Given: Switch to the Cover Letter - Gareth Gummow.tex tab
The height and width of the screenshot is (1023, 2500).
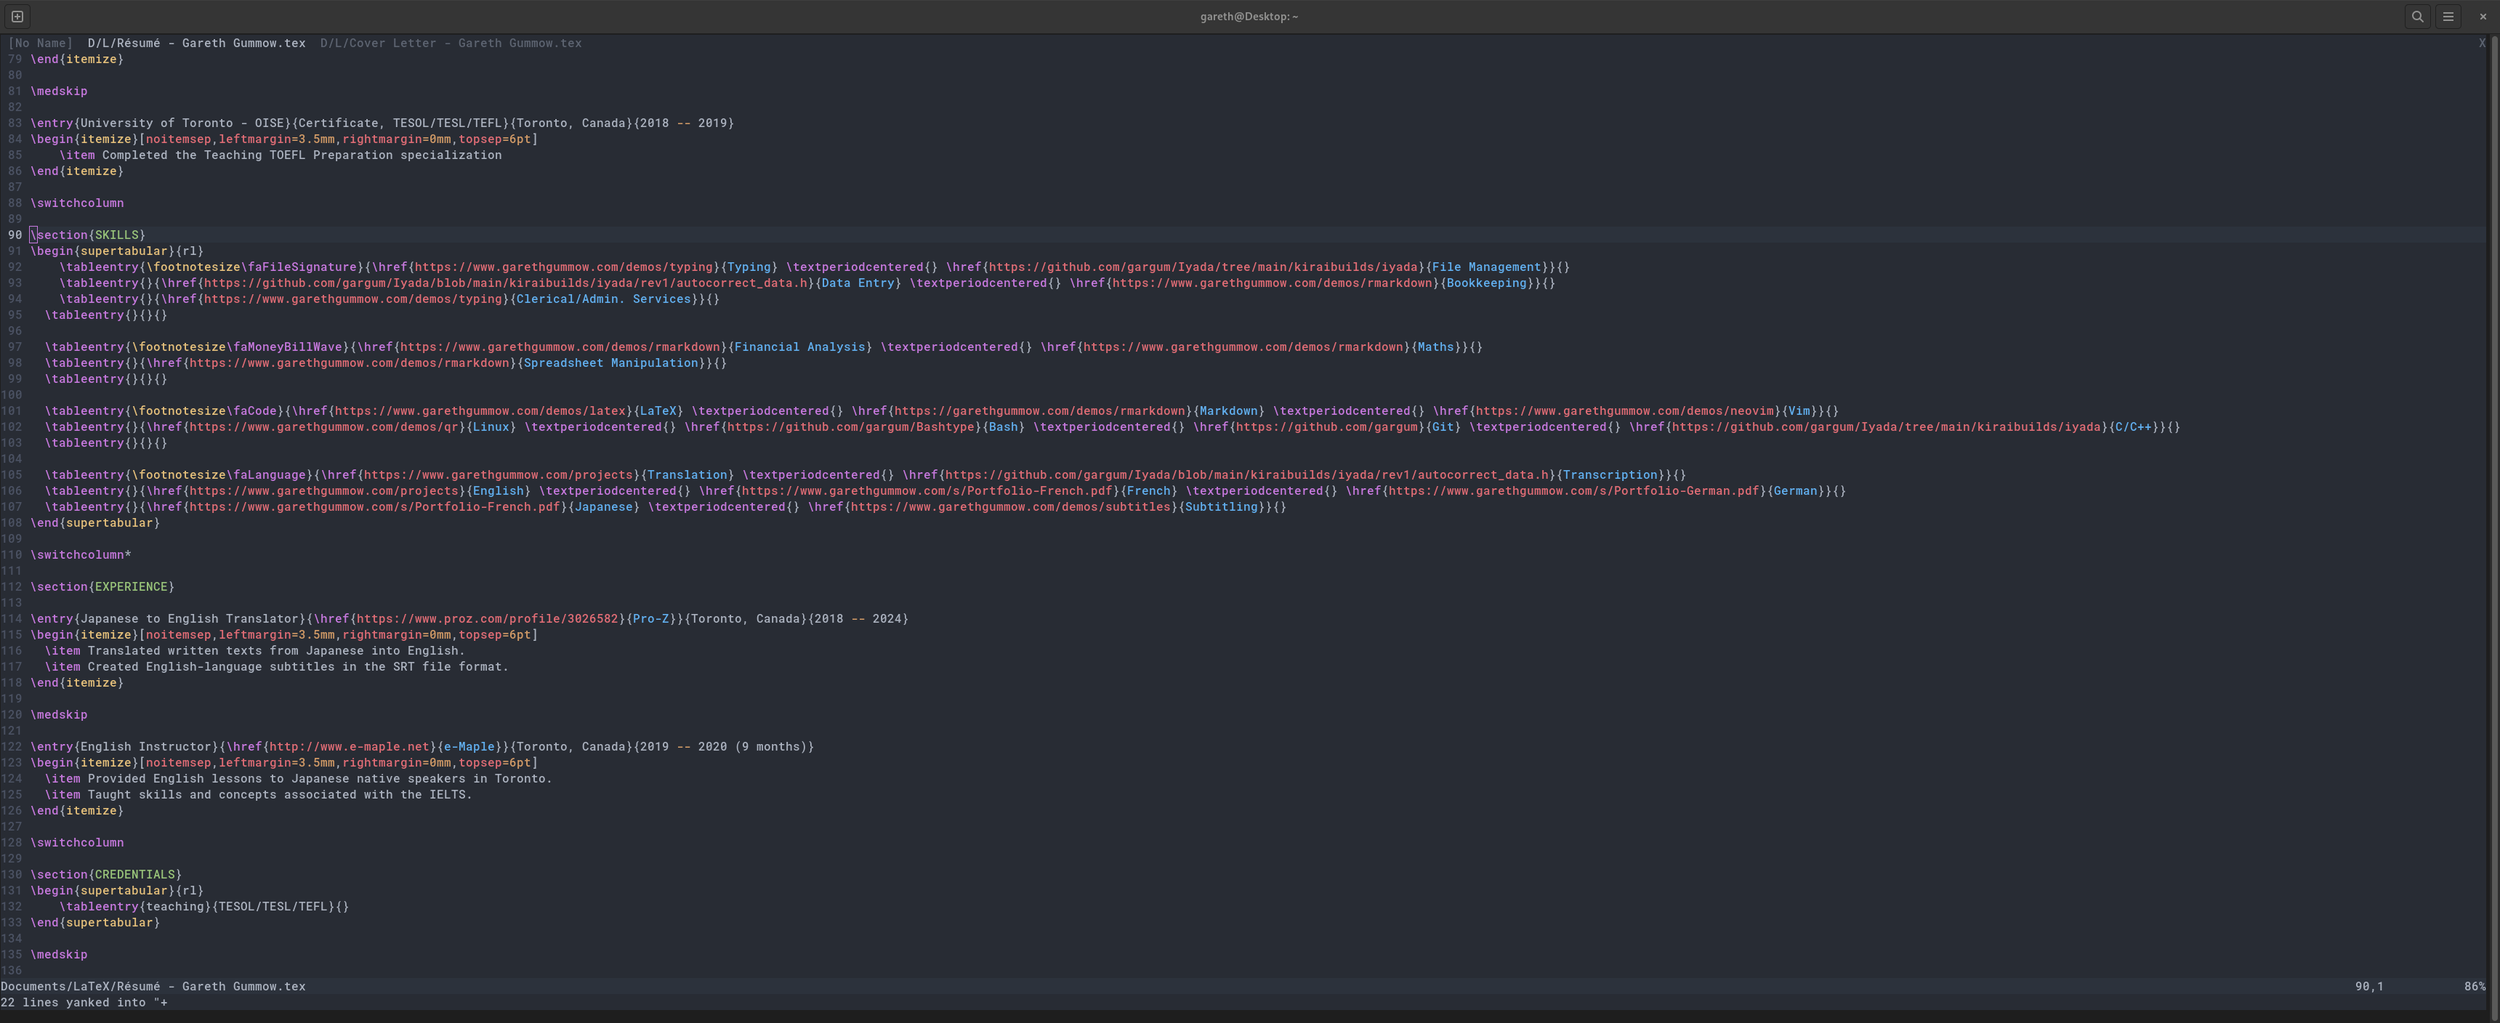Looking at the screenshot, I should pos(451,43).
